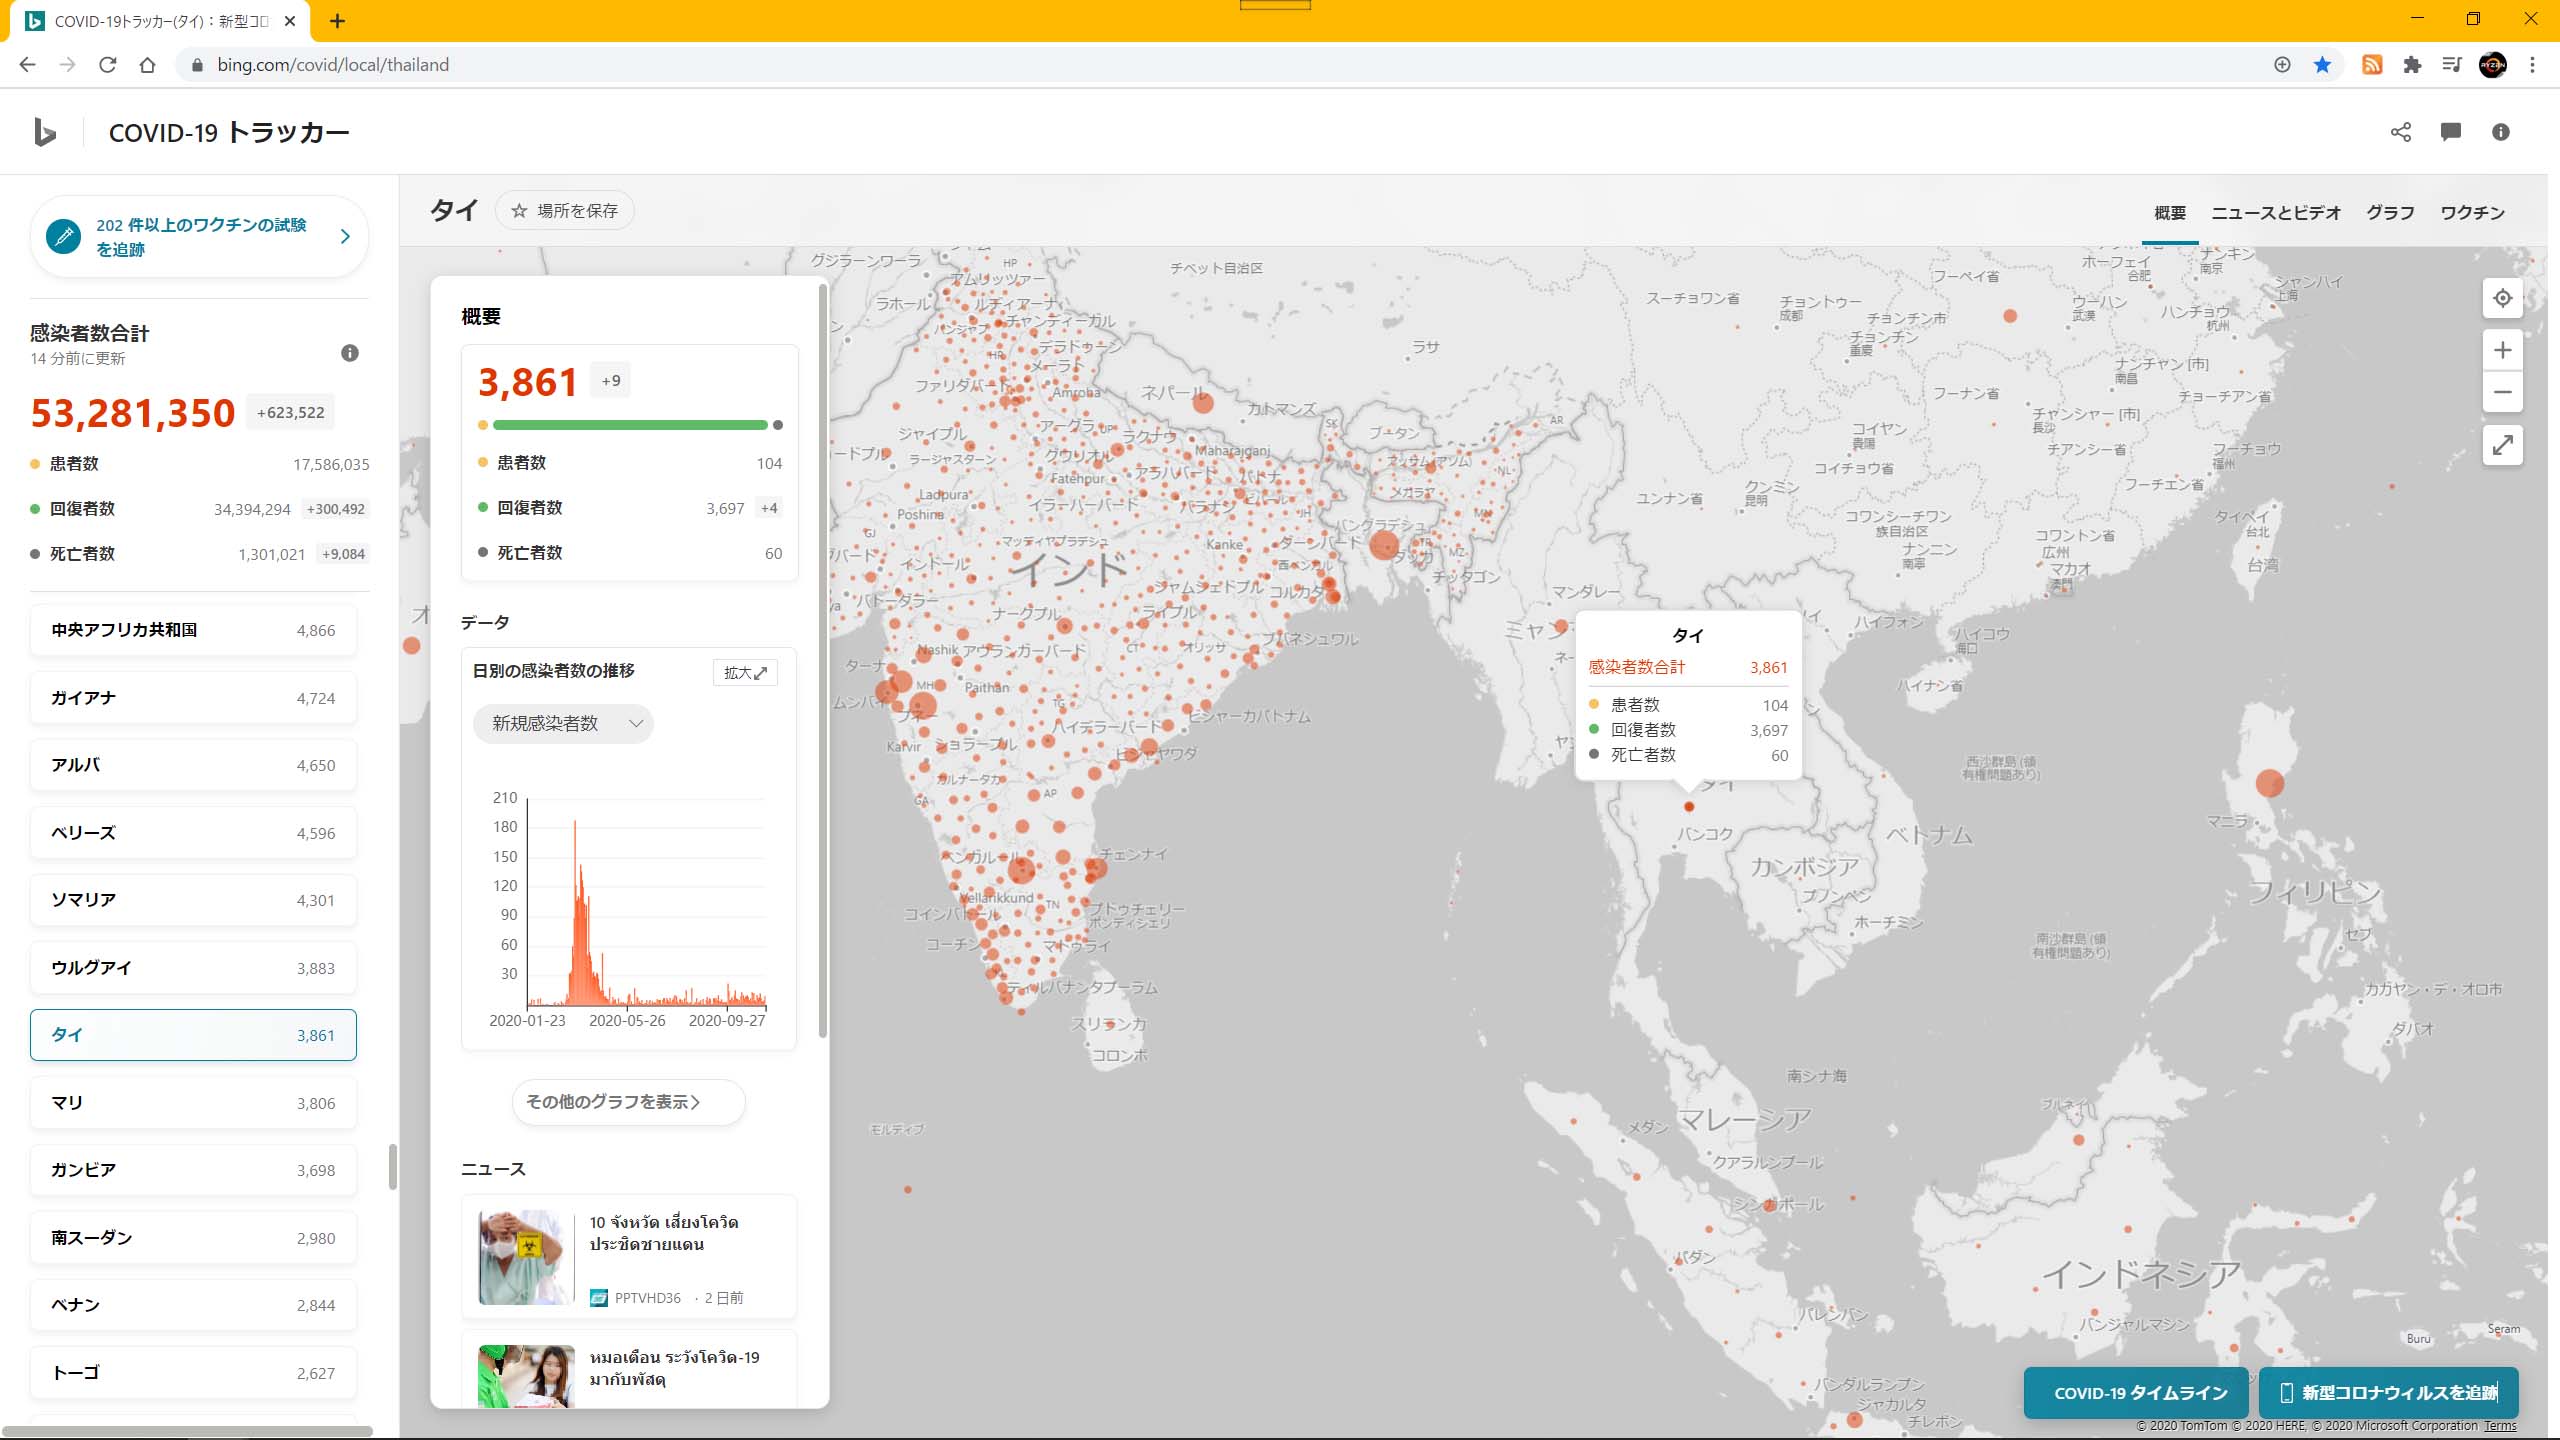Show other graphs via その他のグラフを表示
This screenshot has height=1440, width=2560.
[x=628, y=1102]
